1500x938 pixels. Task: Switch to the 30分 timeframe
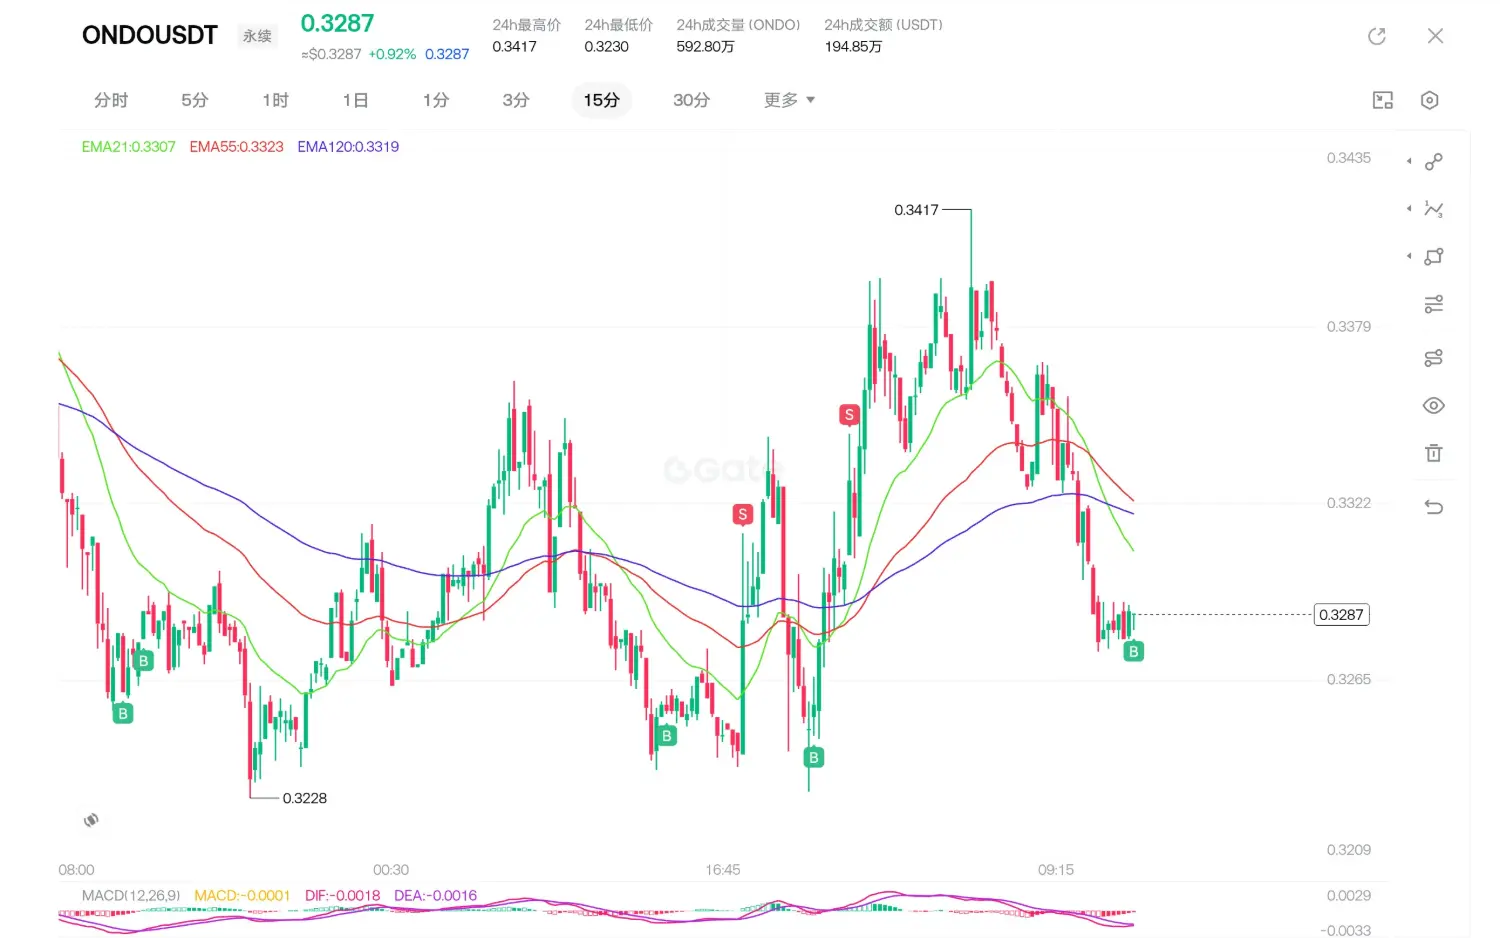coord(691,100)
